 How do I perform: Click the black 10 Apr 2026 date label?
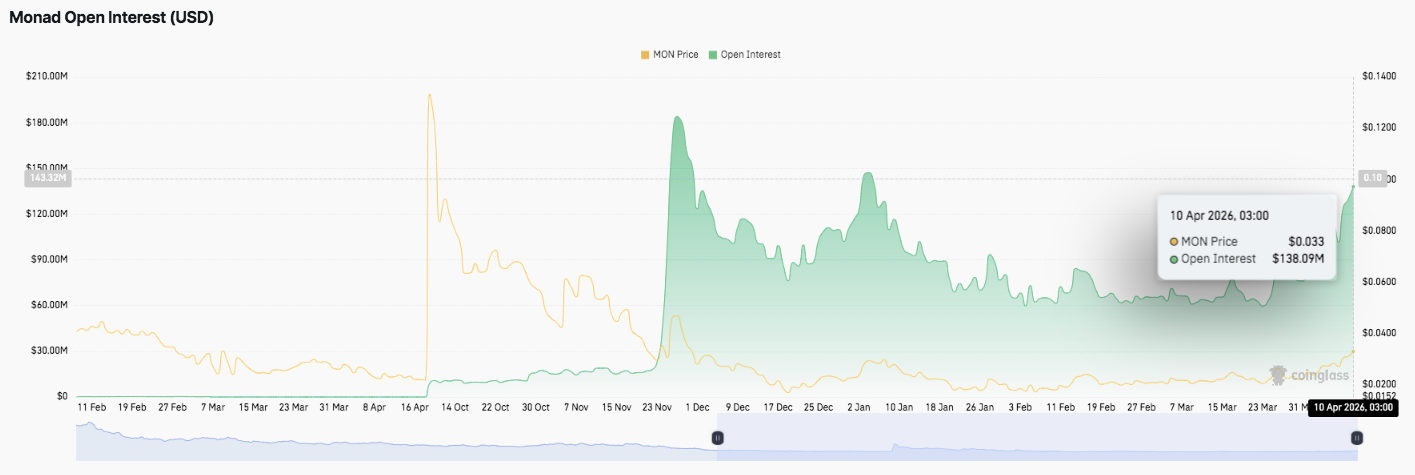(1352, 407)
